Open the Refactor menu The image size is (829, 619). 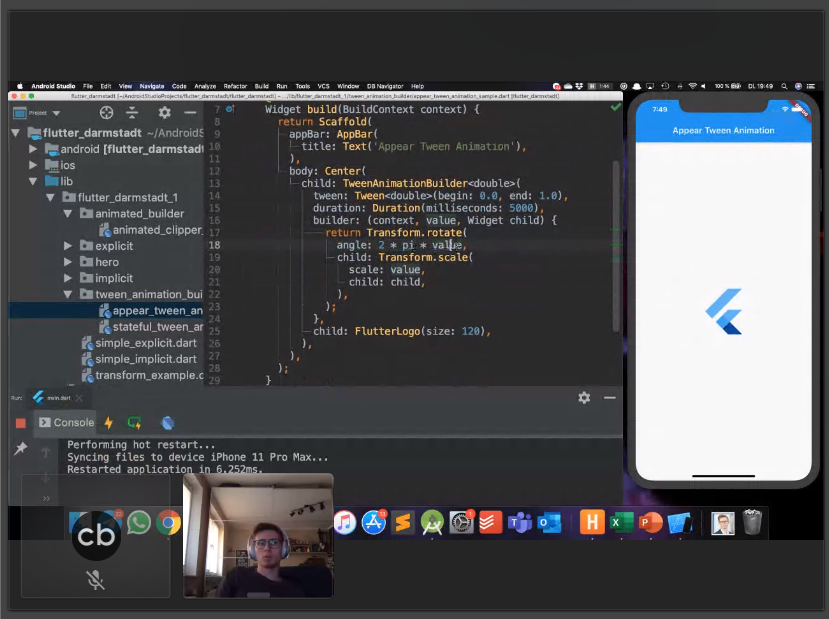point(235,86)
